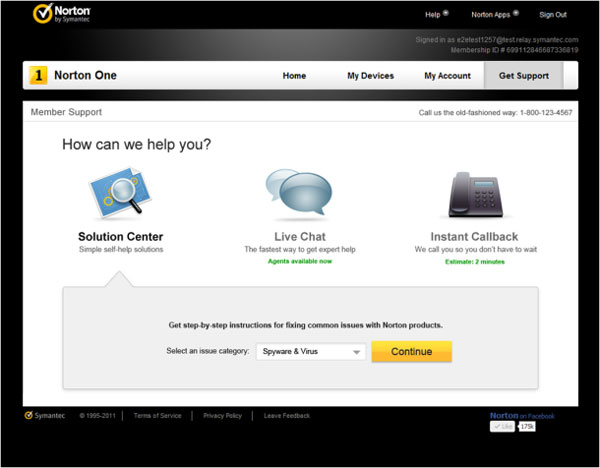Click Leave Feedback in the footer
Image resolution: width=600 pixels, height=468 pixels.
[287, 416]
